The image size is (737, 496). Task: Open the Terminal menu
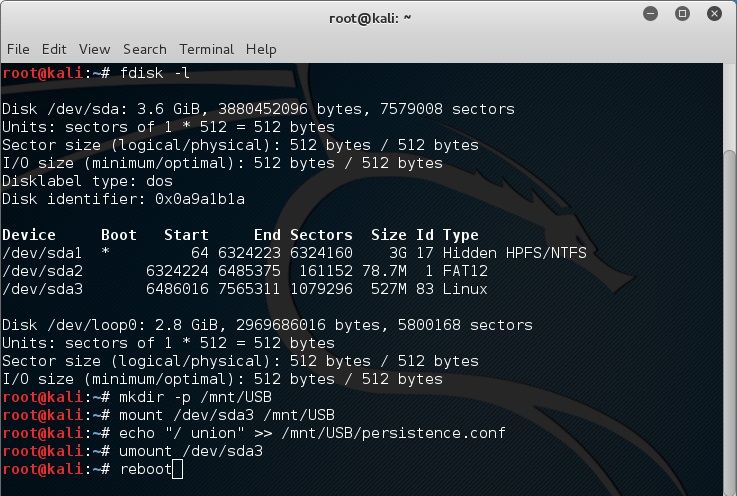[206, 49]
